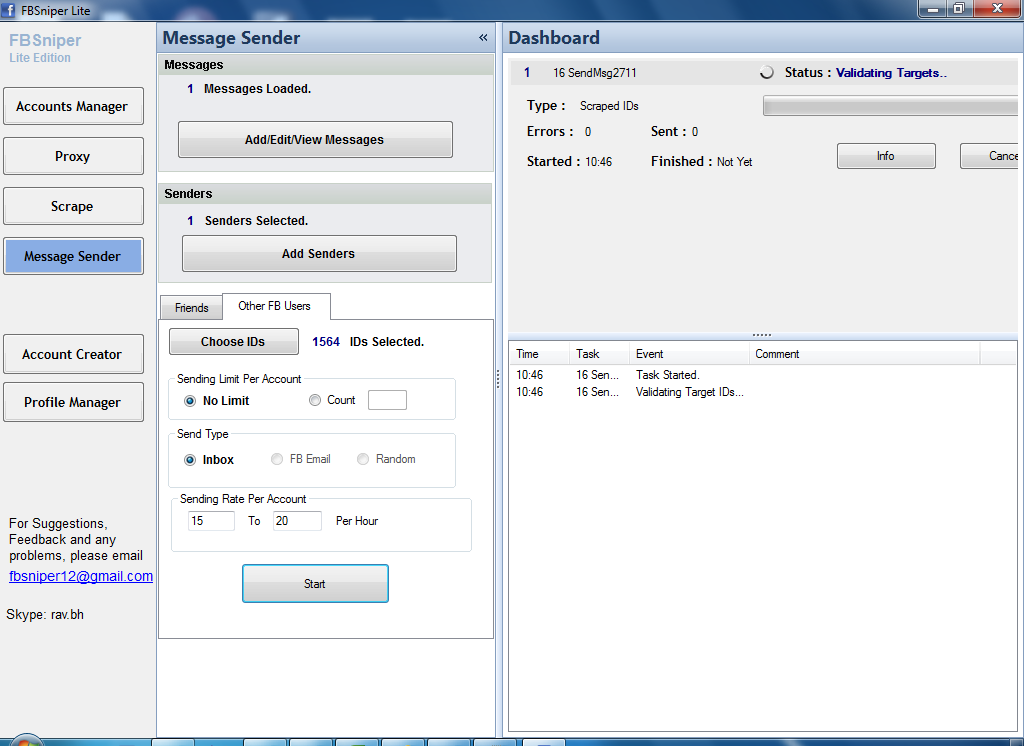Click the Choose IDs button
1024x746 pixels.
(233, 342)
